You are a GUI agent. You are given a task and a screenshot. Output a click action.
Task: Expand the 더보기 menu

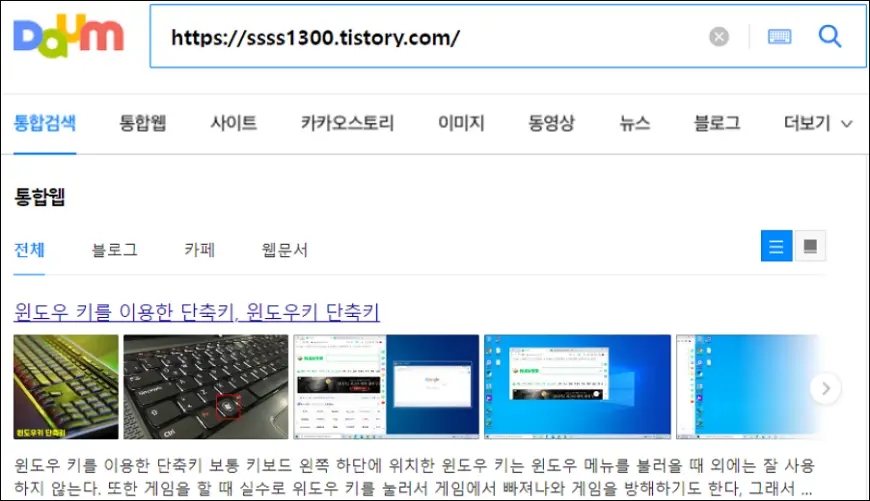(x=817, y=124)
